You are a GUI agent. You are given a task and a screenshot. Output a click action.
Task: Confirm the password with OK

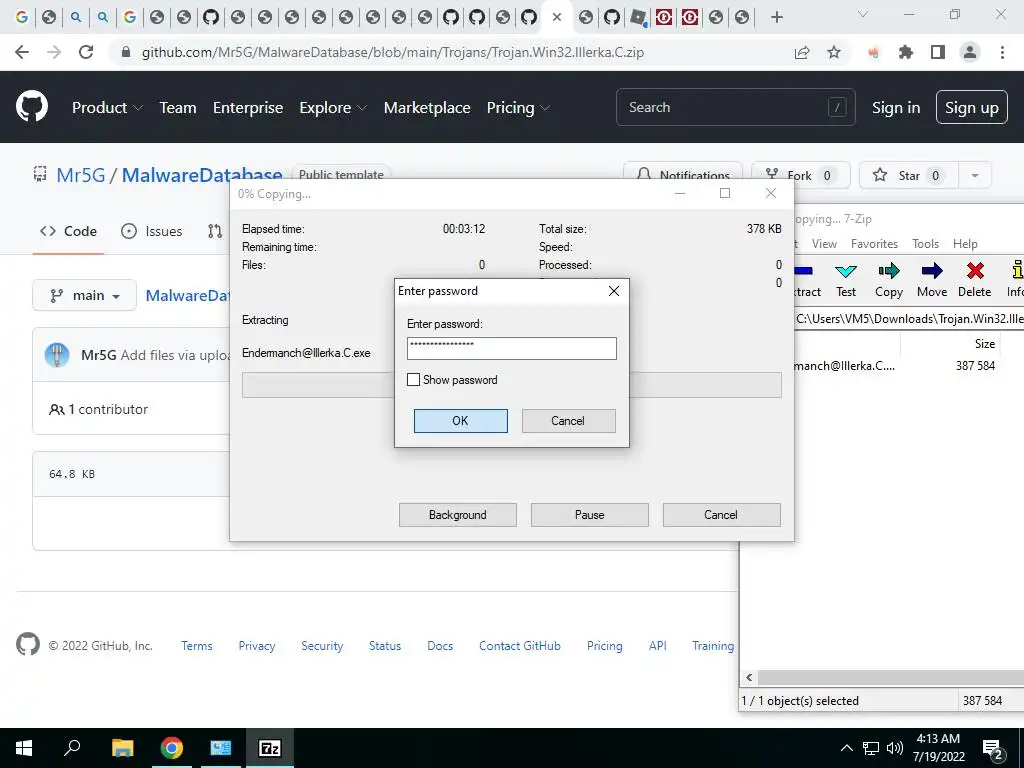pyautogui.click(x=460, y=421)
